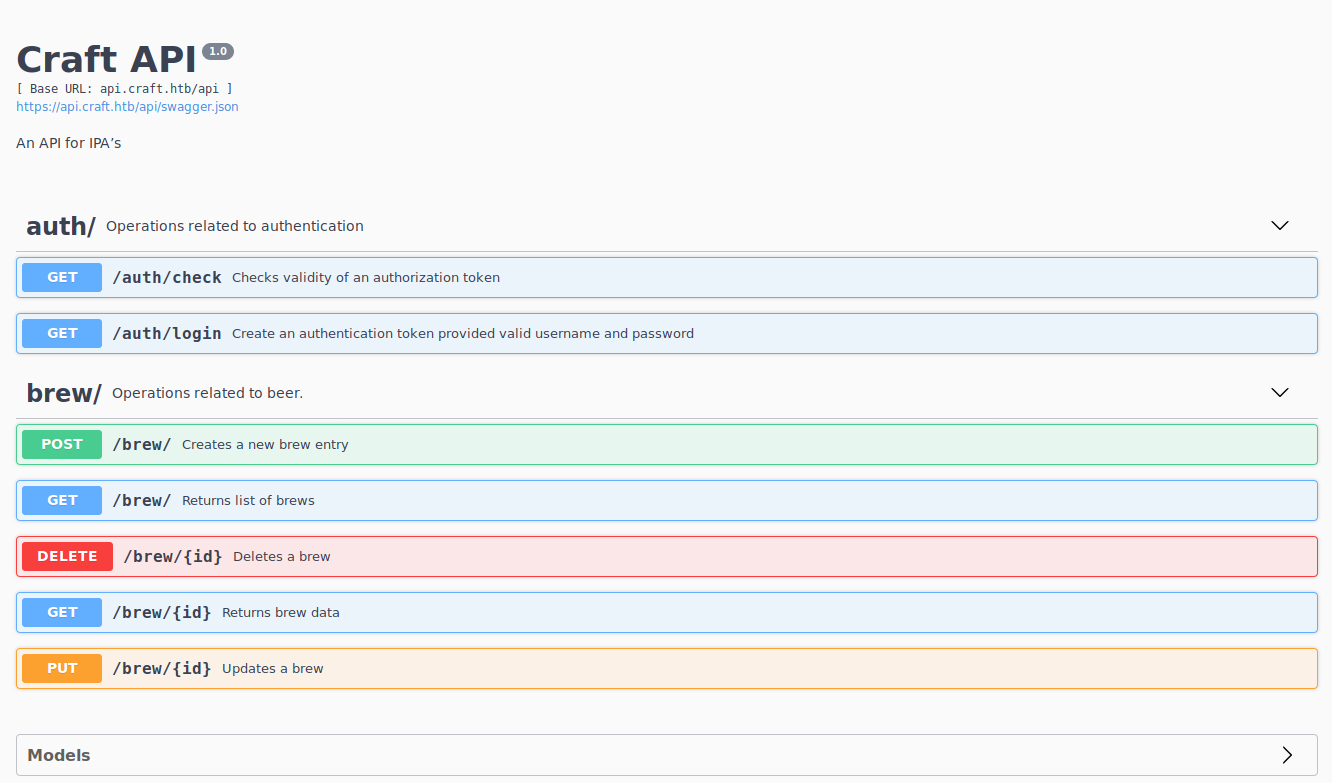Click the Models section title
The width and height of the screenshot is (1332, 783).
(x=59, y=755)
